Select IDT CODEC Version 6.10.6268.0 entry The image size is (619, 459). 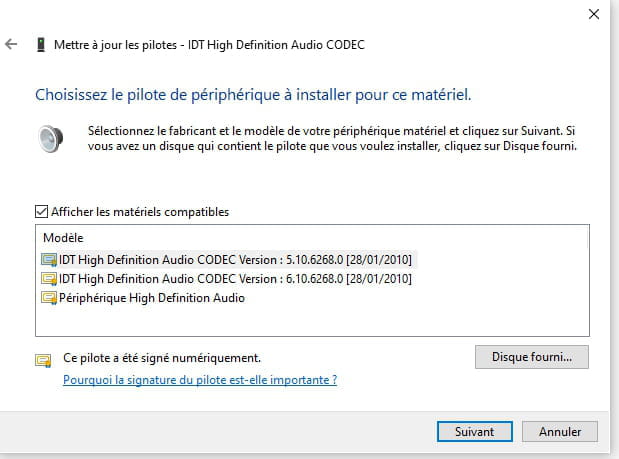[x=235, y=279]
